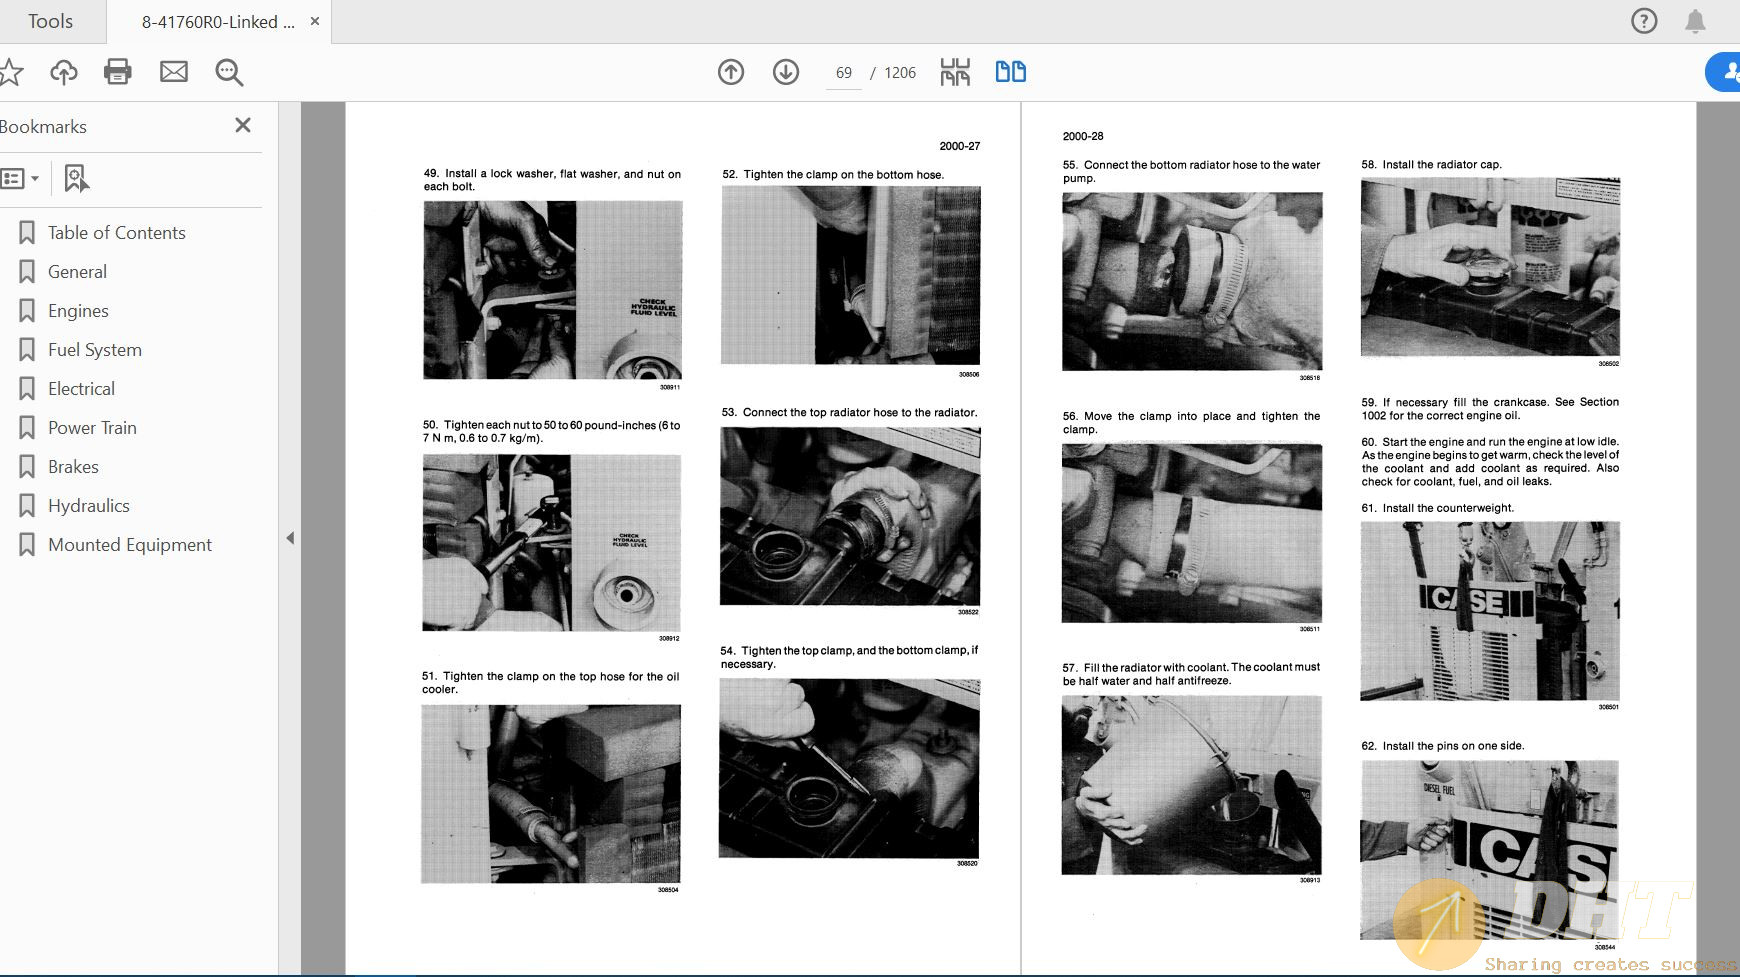Open notifications bell
Image resolution: width=1740 pixels, height=977 pixels.
coord(1695,21)
